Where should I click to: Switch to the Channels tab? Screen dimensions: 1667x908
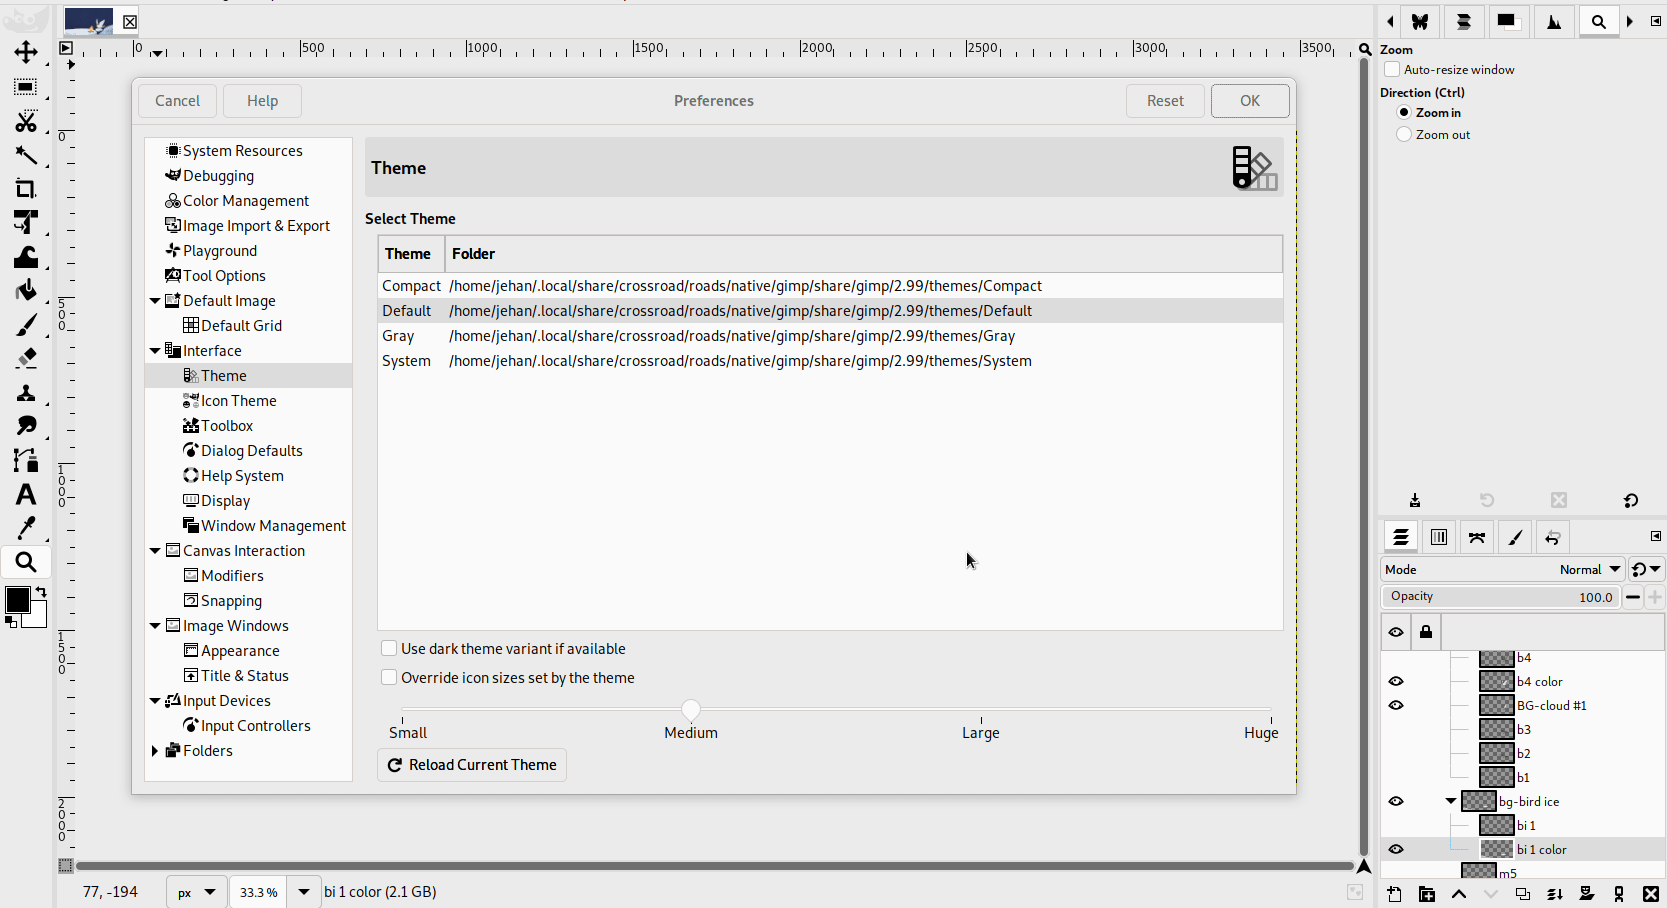coord(1438,537)
